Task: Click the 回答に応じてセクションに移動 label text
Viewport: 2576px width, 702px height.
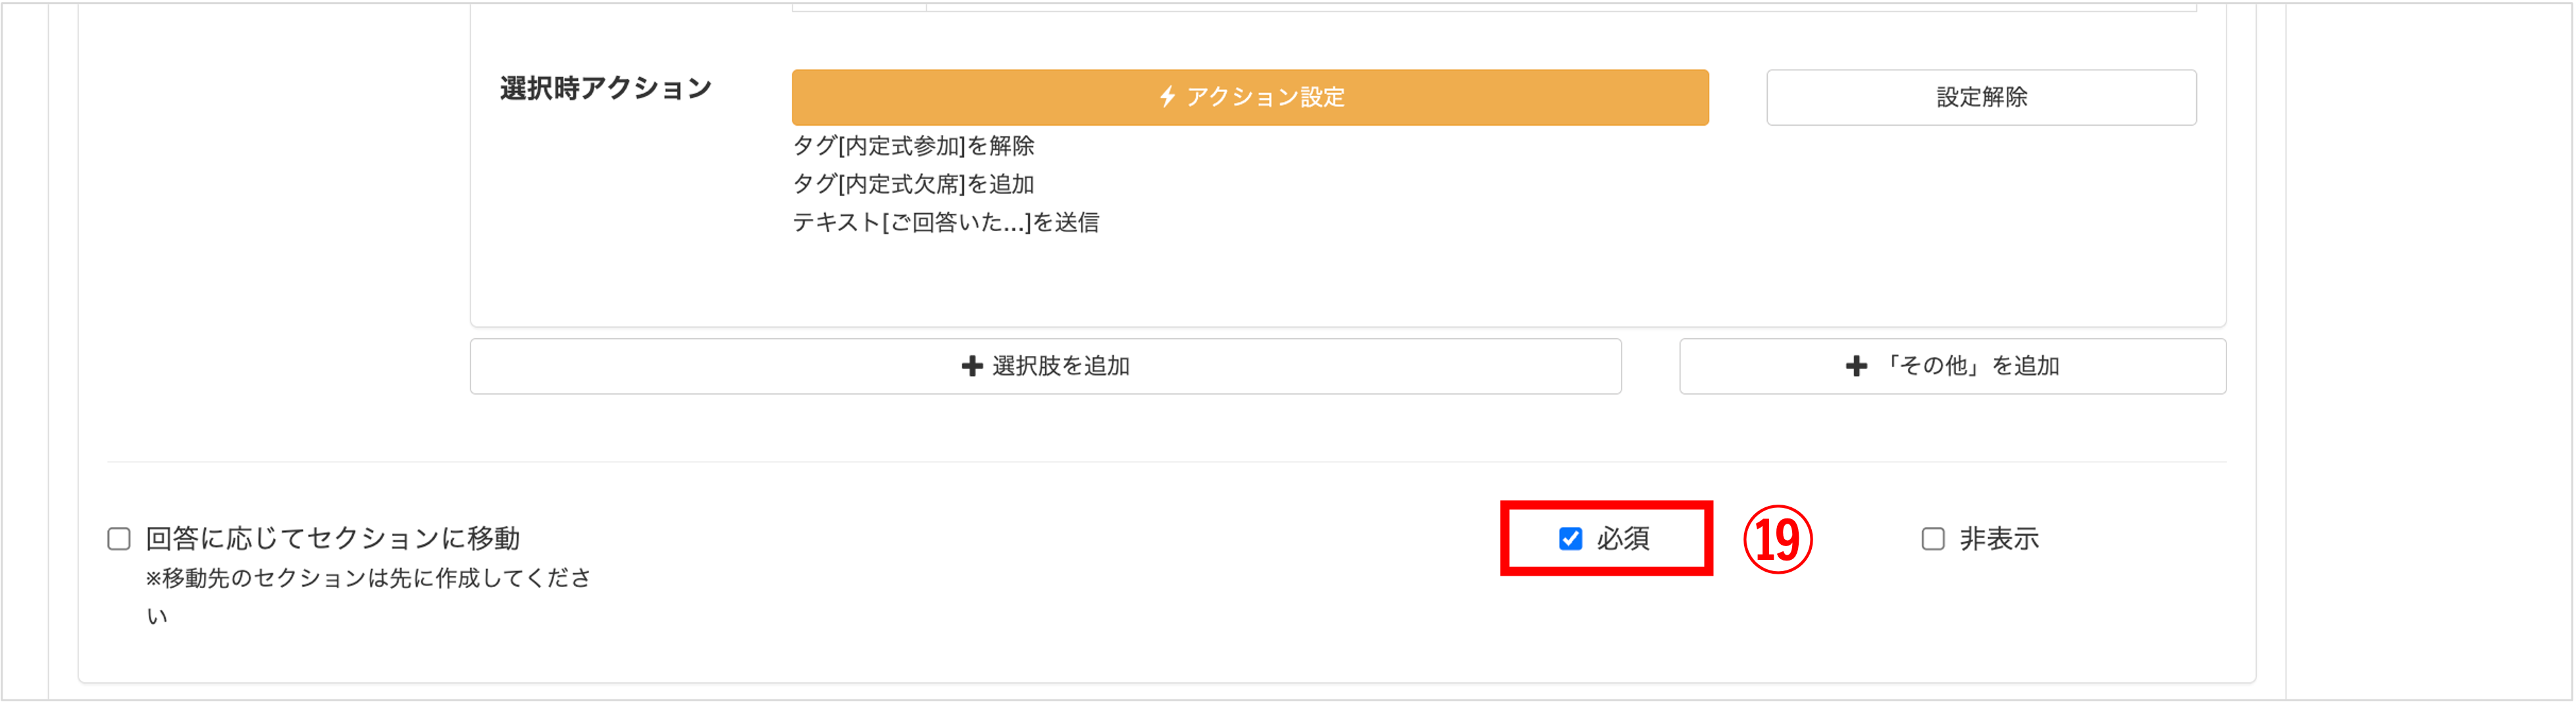Action: pos(333,539)
